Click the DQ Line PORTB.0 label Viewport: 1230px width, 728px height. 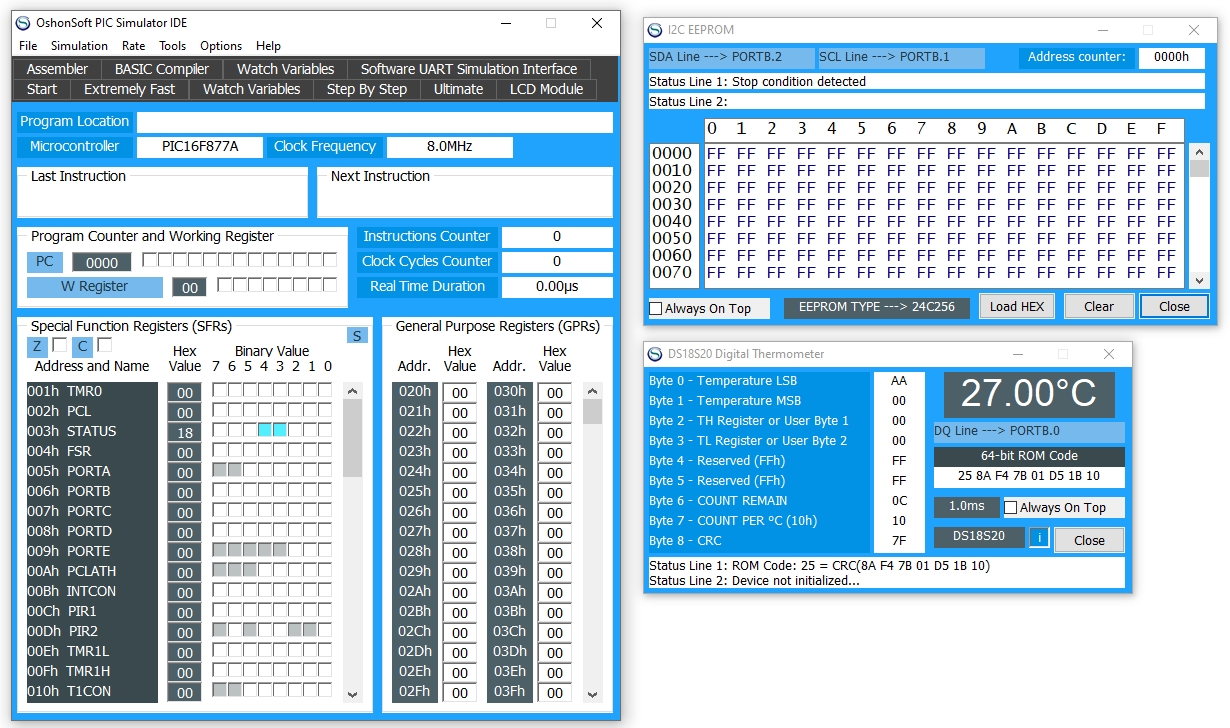pyautogui.click(x=1029, y=432)
